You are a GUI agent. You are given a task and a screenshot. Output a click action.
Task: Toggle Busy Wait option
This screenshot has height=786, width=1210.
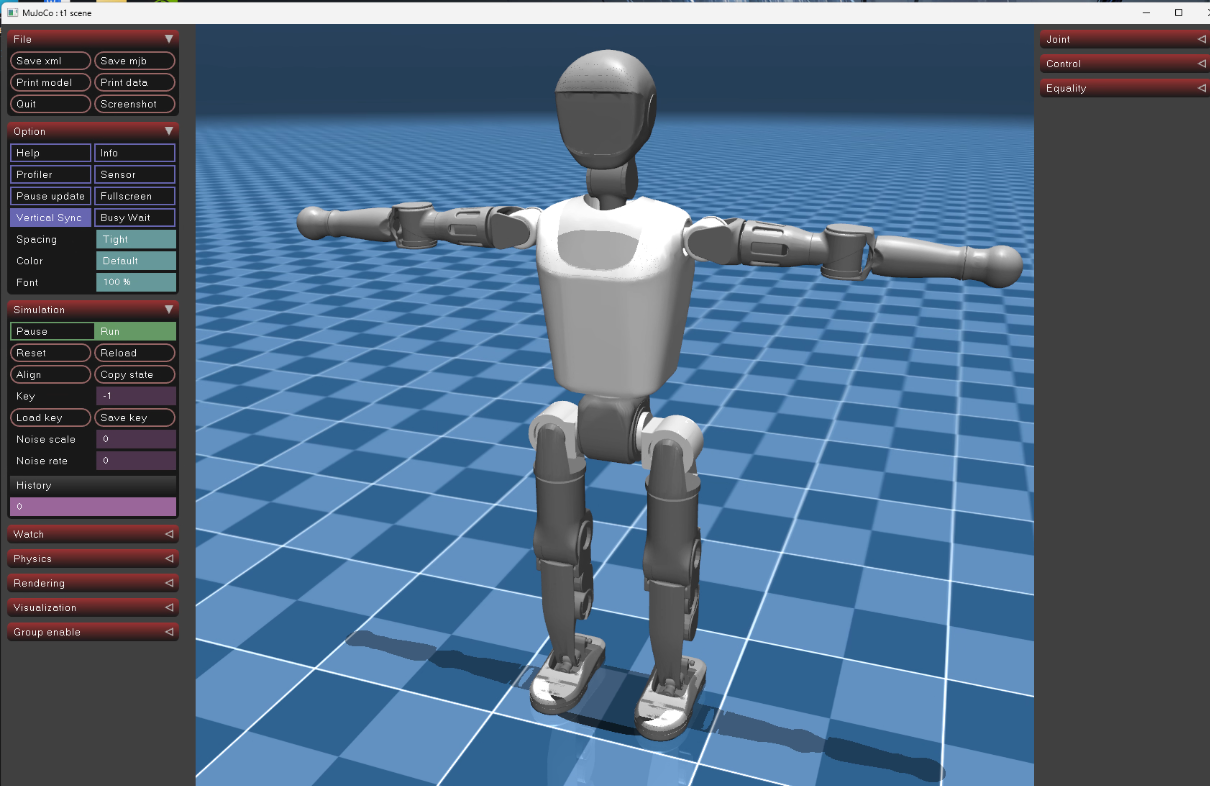(x=135, y=218)
